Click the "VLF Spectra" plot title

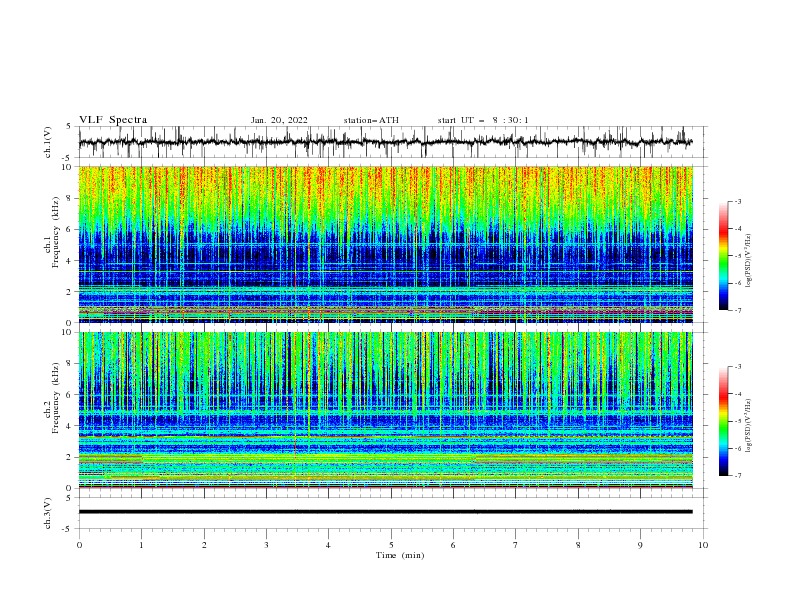coord(113,120)
